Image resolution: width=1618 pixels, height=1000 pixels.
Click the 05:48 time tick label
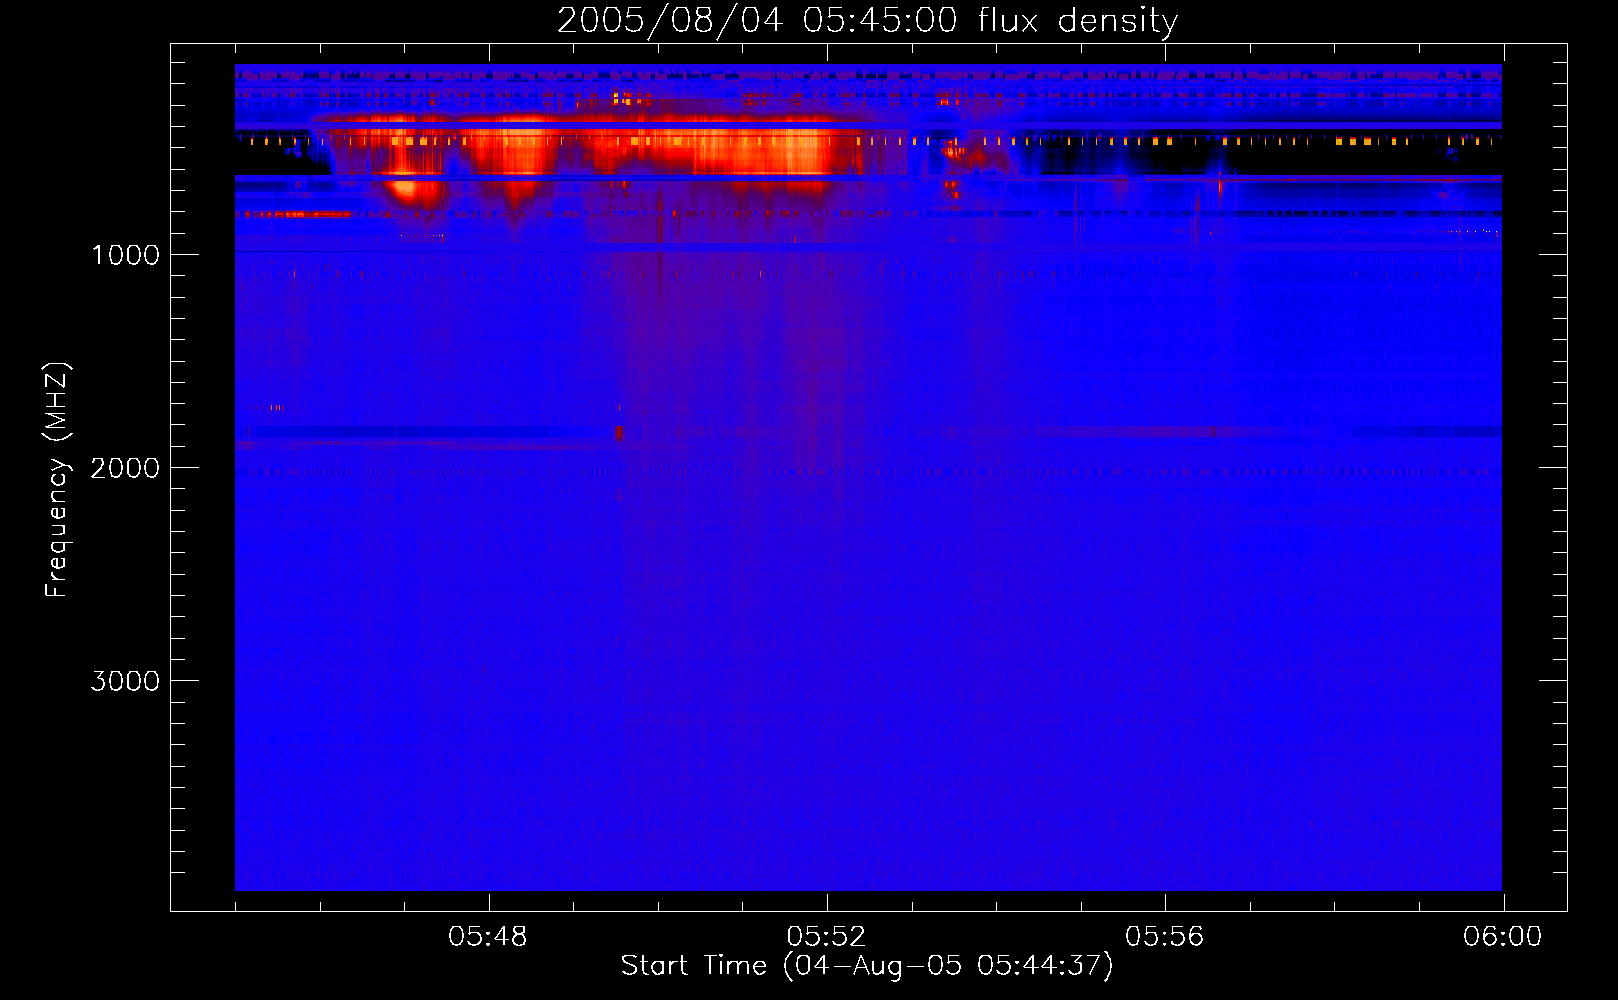488,937
